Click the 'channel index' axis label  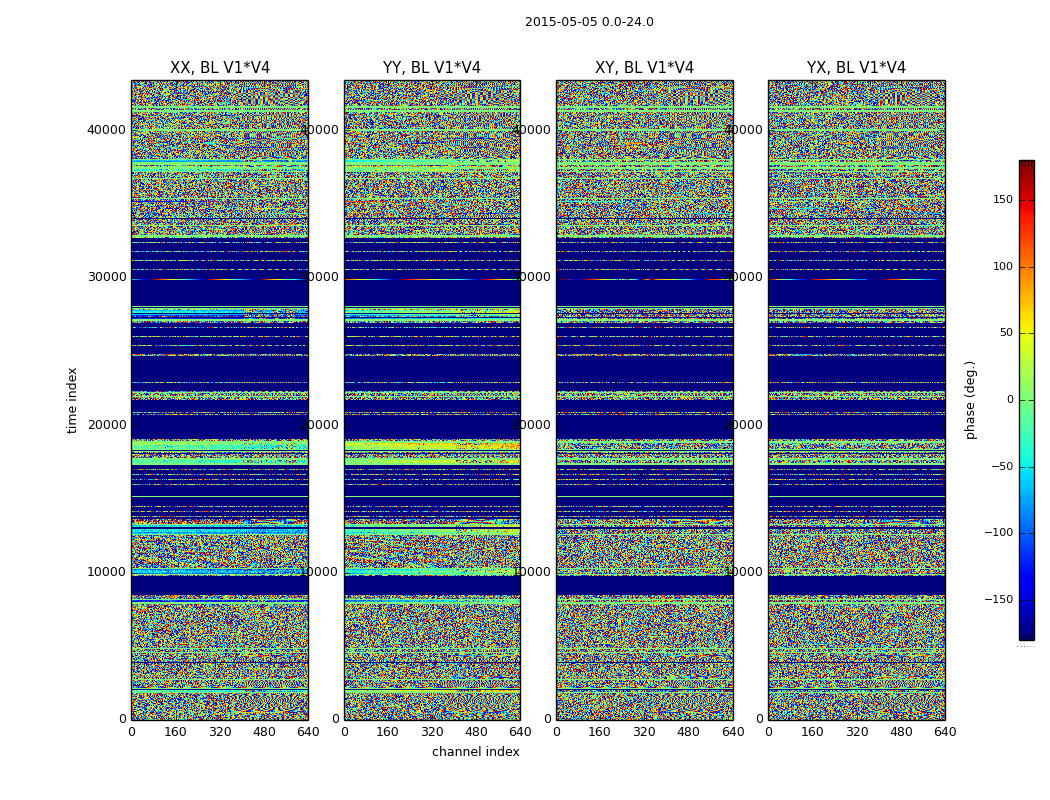click(x=475, y=752)
